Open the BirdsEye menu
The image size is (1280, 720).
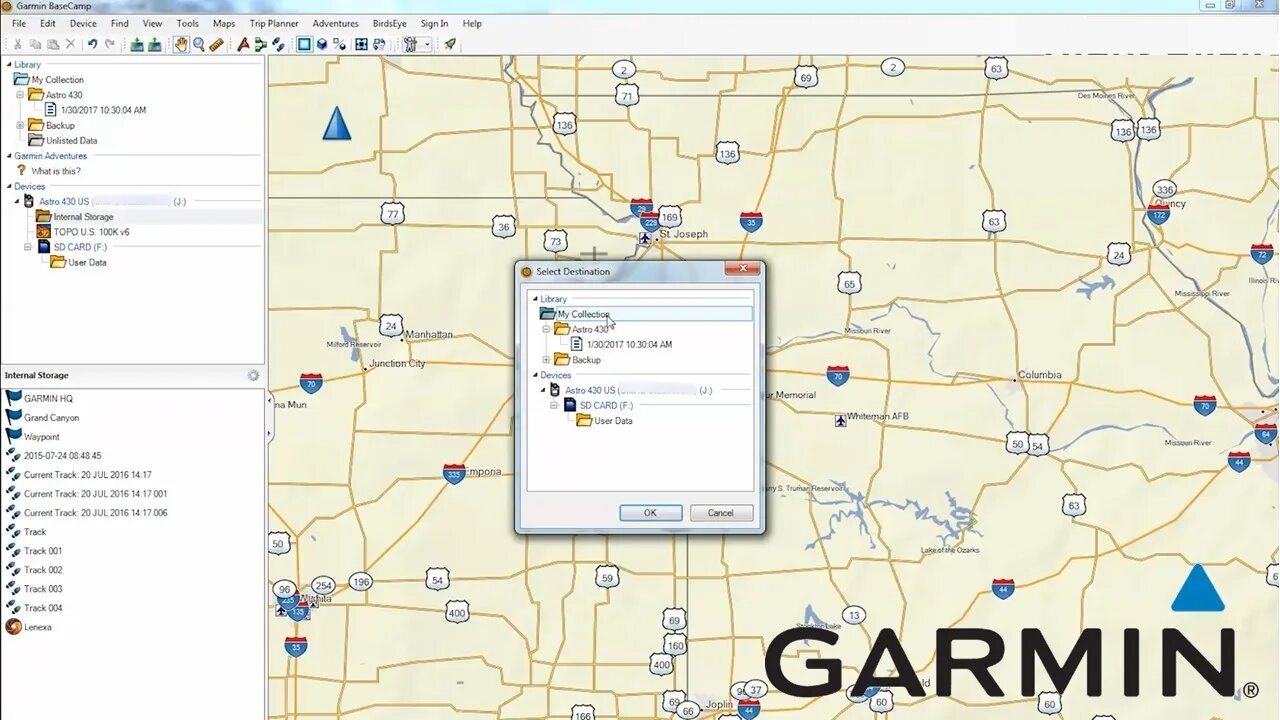(x=389, y=23)
